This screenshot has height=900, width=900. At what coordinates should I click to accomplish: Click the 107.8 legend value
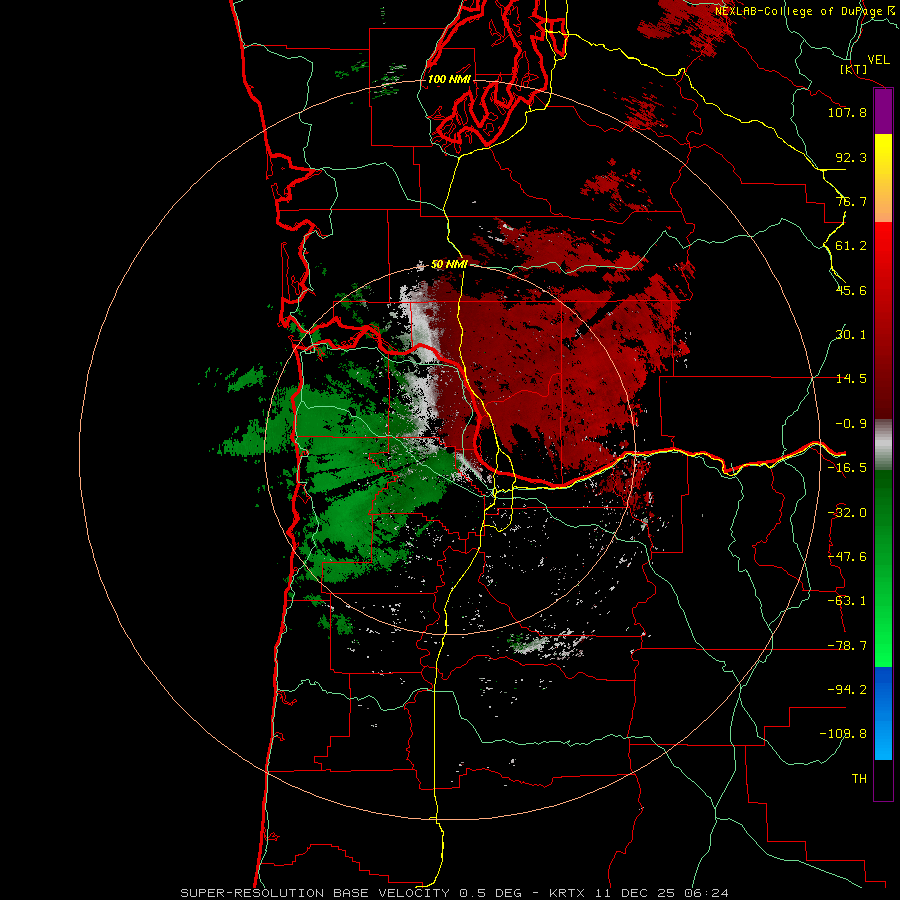tap(847, 112)
